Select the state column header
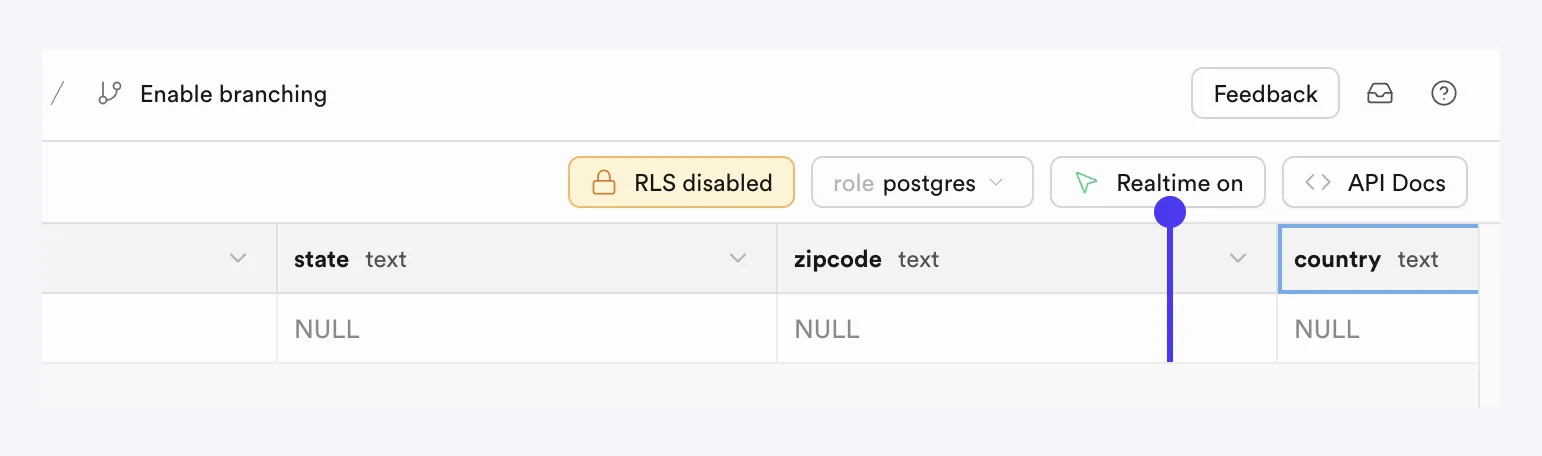Viewport: 1542px width, 456px height. tap(527, 259)
